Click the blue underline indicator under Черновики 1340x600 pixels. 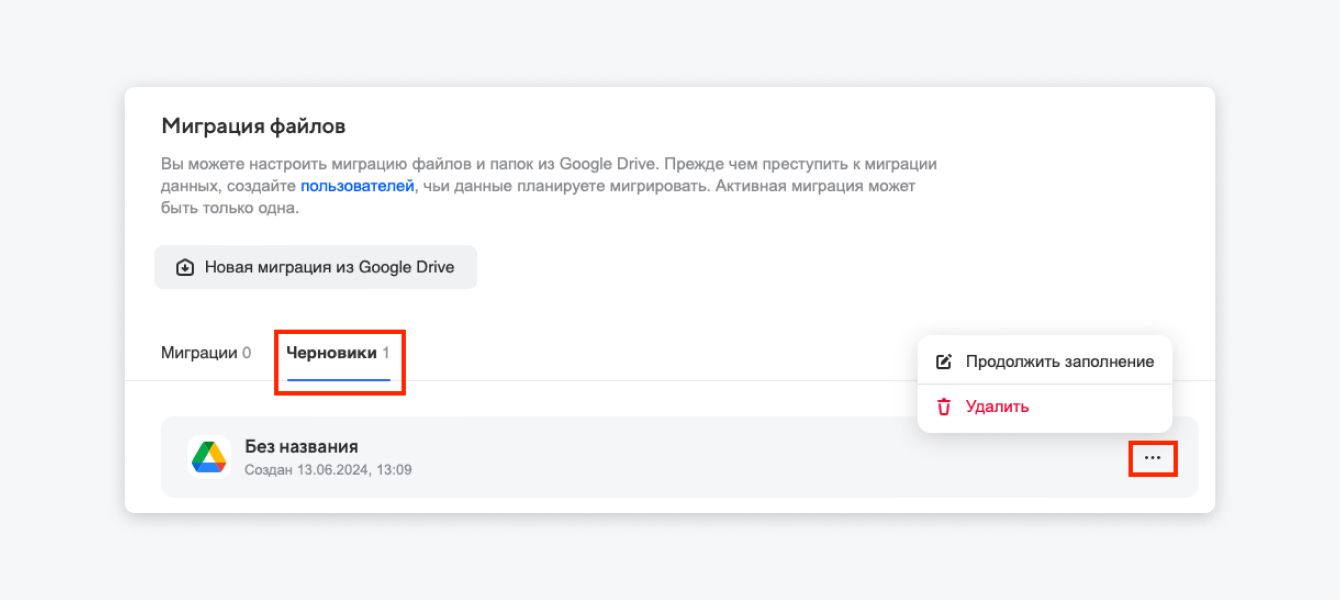pyautogui.click(x=340, y=380)
